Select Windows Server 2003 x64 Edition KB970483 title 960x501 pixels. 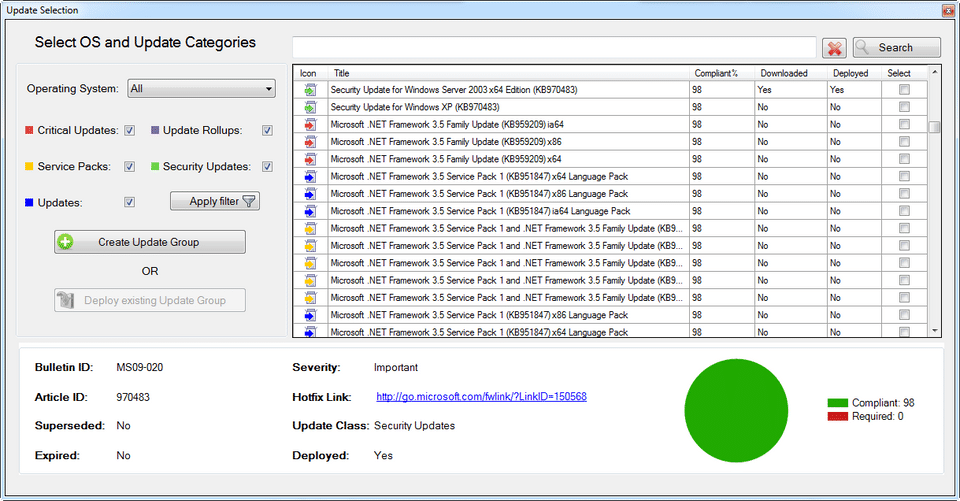[454, 89]
